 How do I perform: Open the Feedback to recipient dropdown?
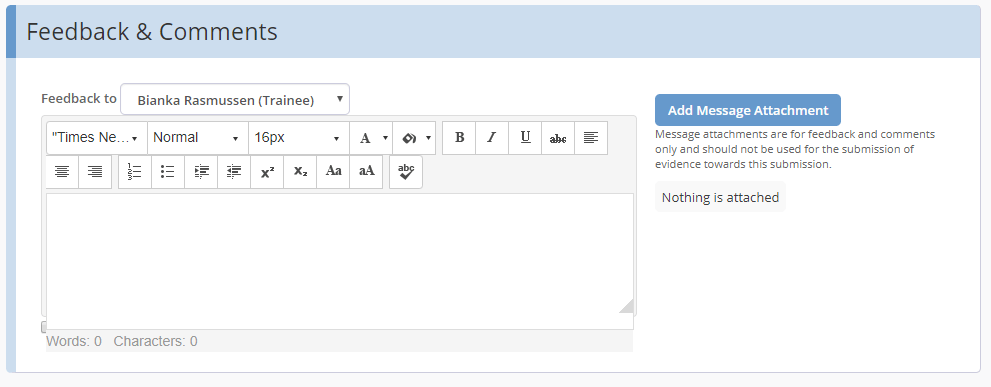tap(234, 99)
